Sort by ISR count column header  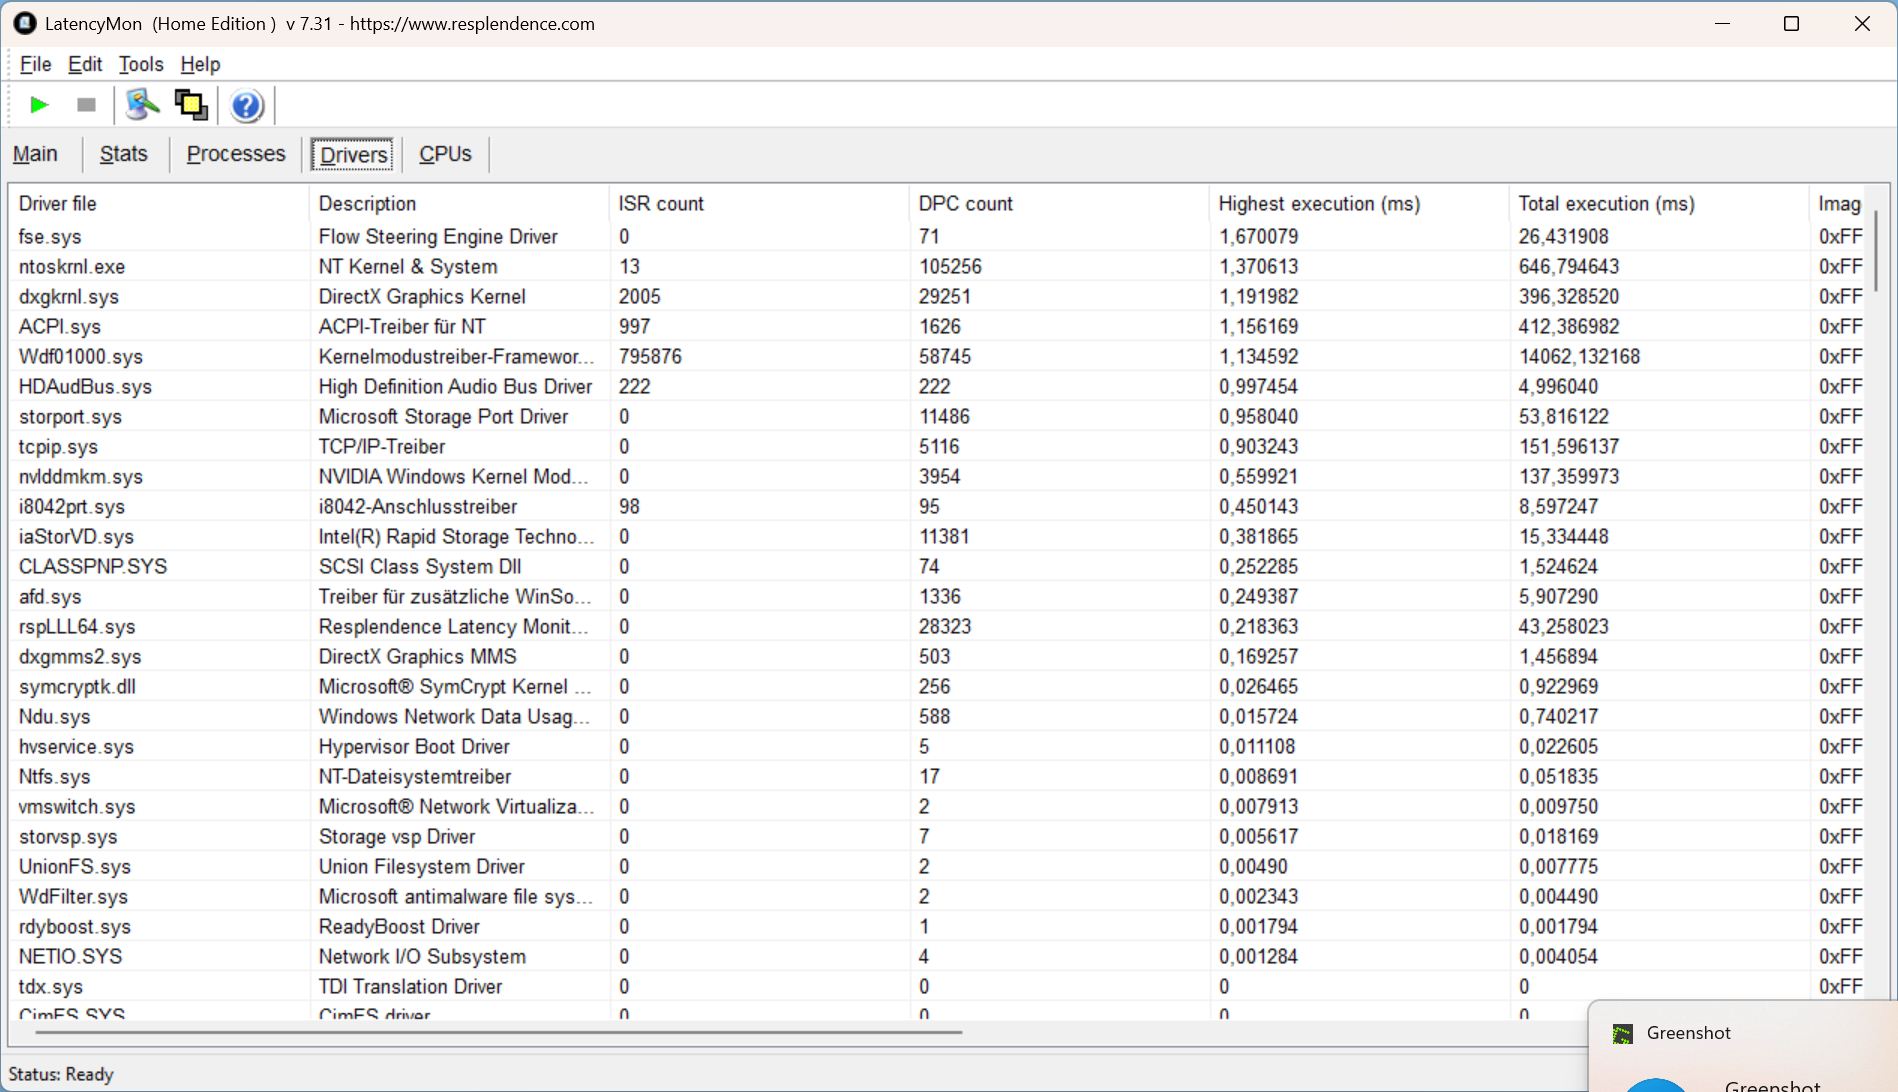[x=759, y=204]
